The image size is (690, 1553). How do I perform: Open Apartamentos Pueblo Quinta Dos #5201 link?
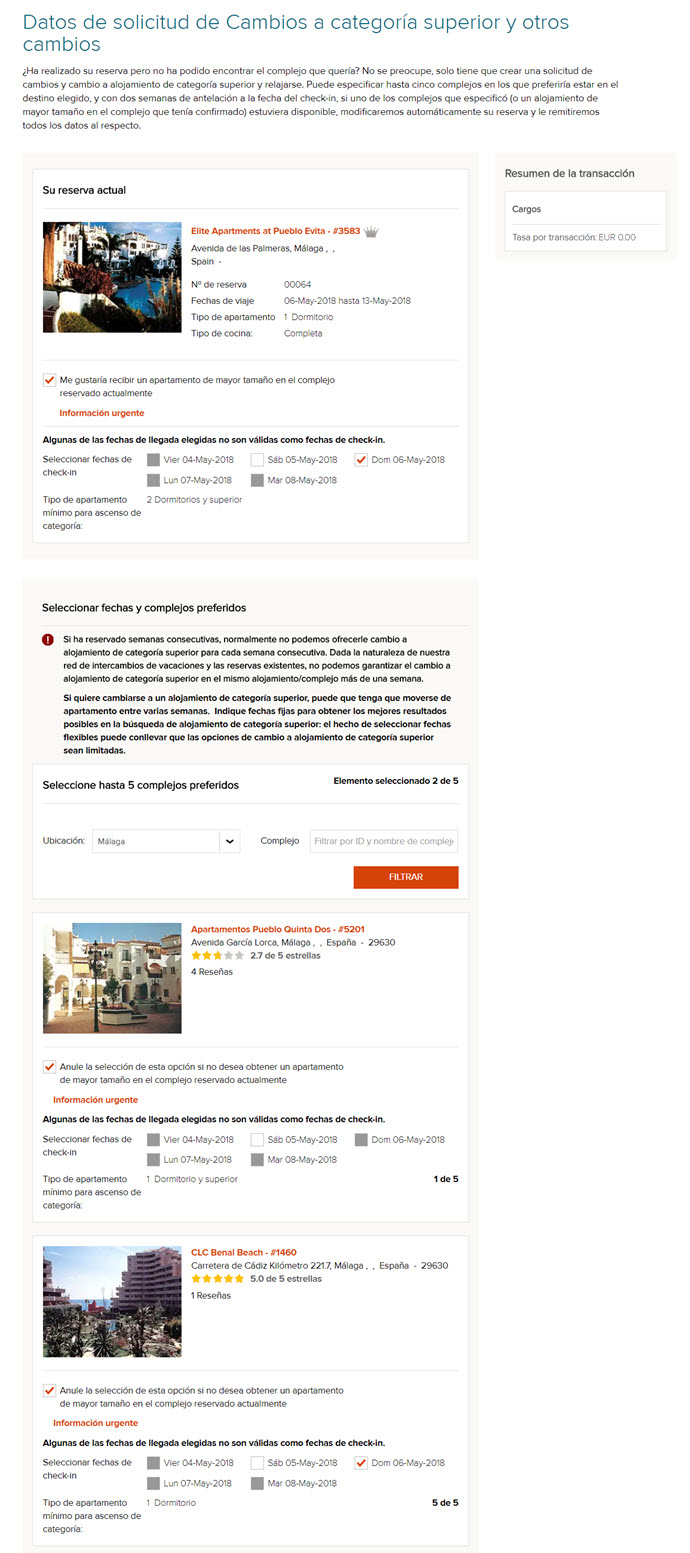click(x=278, y=929)
